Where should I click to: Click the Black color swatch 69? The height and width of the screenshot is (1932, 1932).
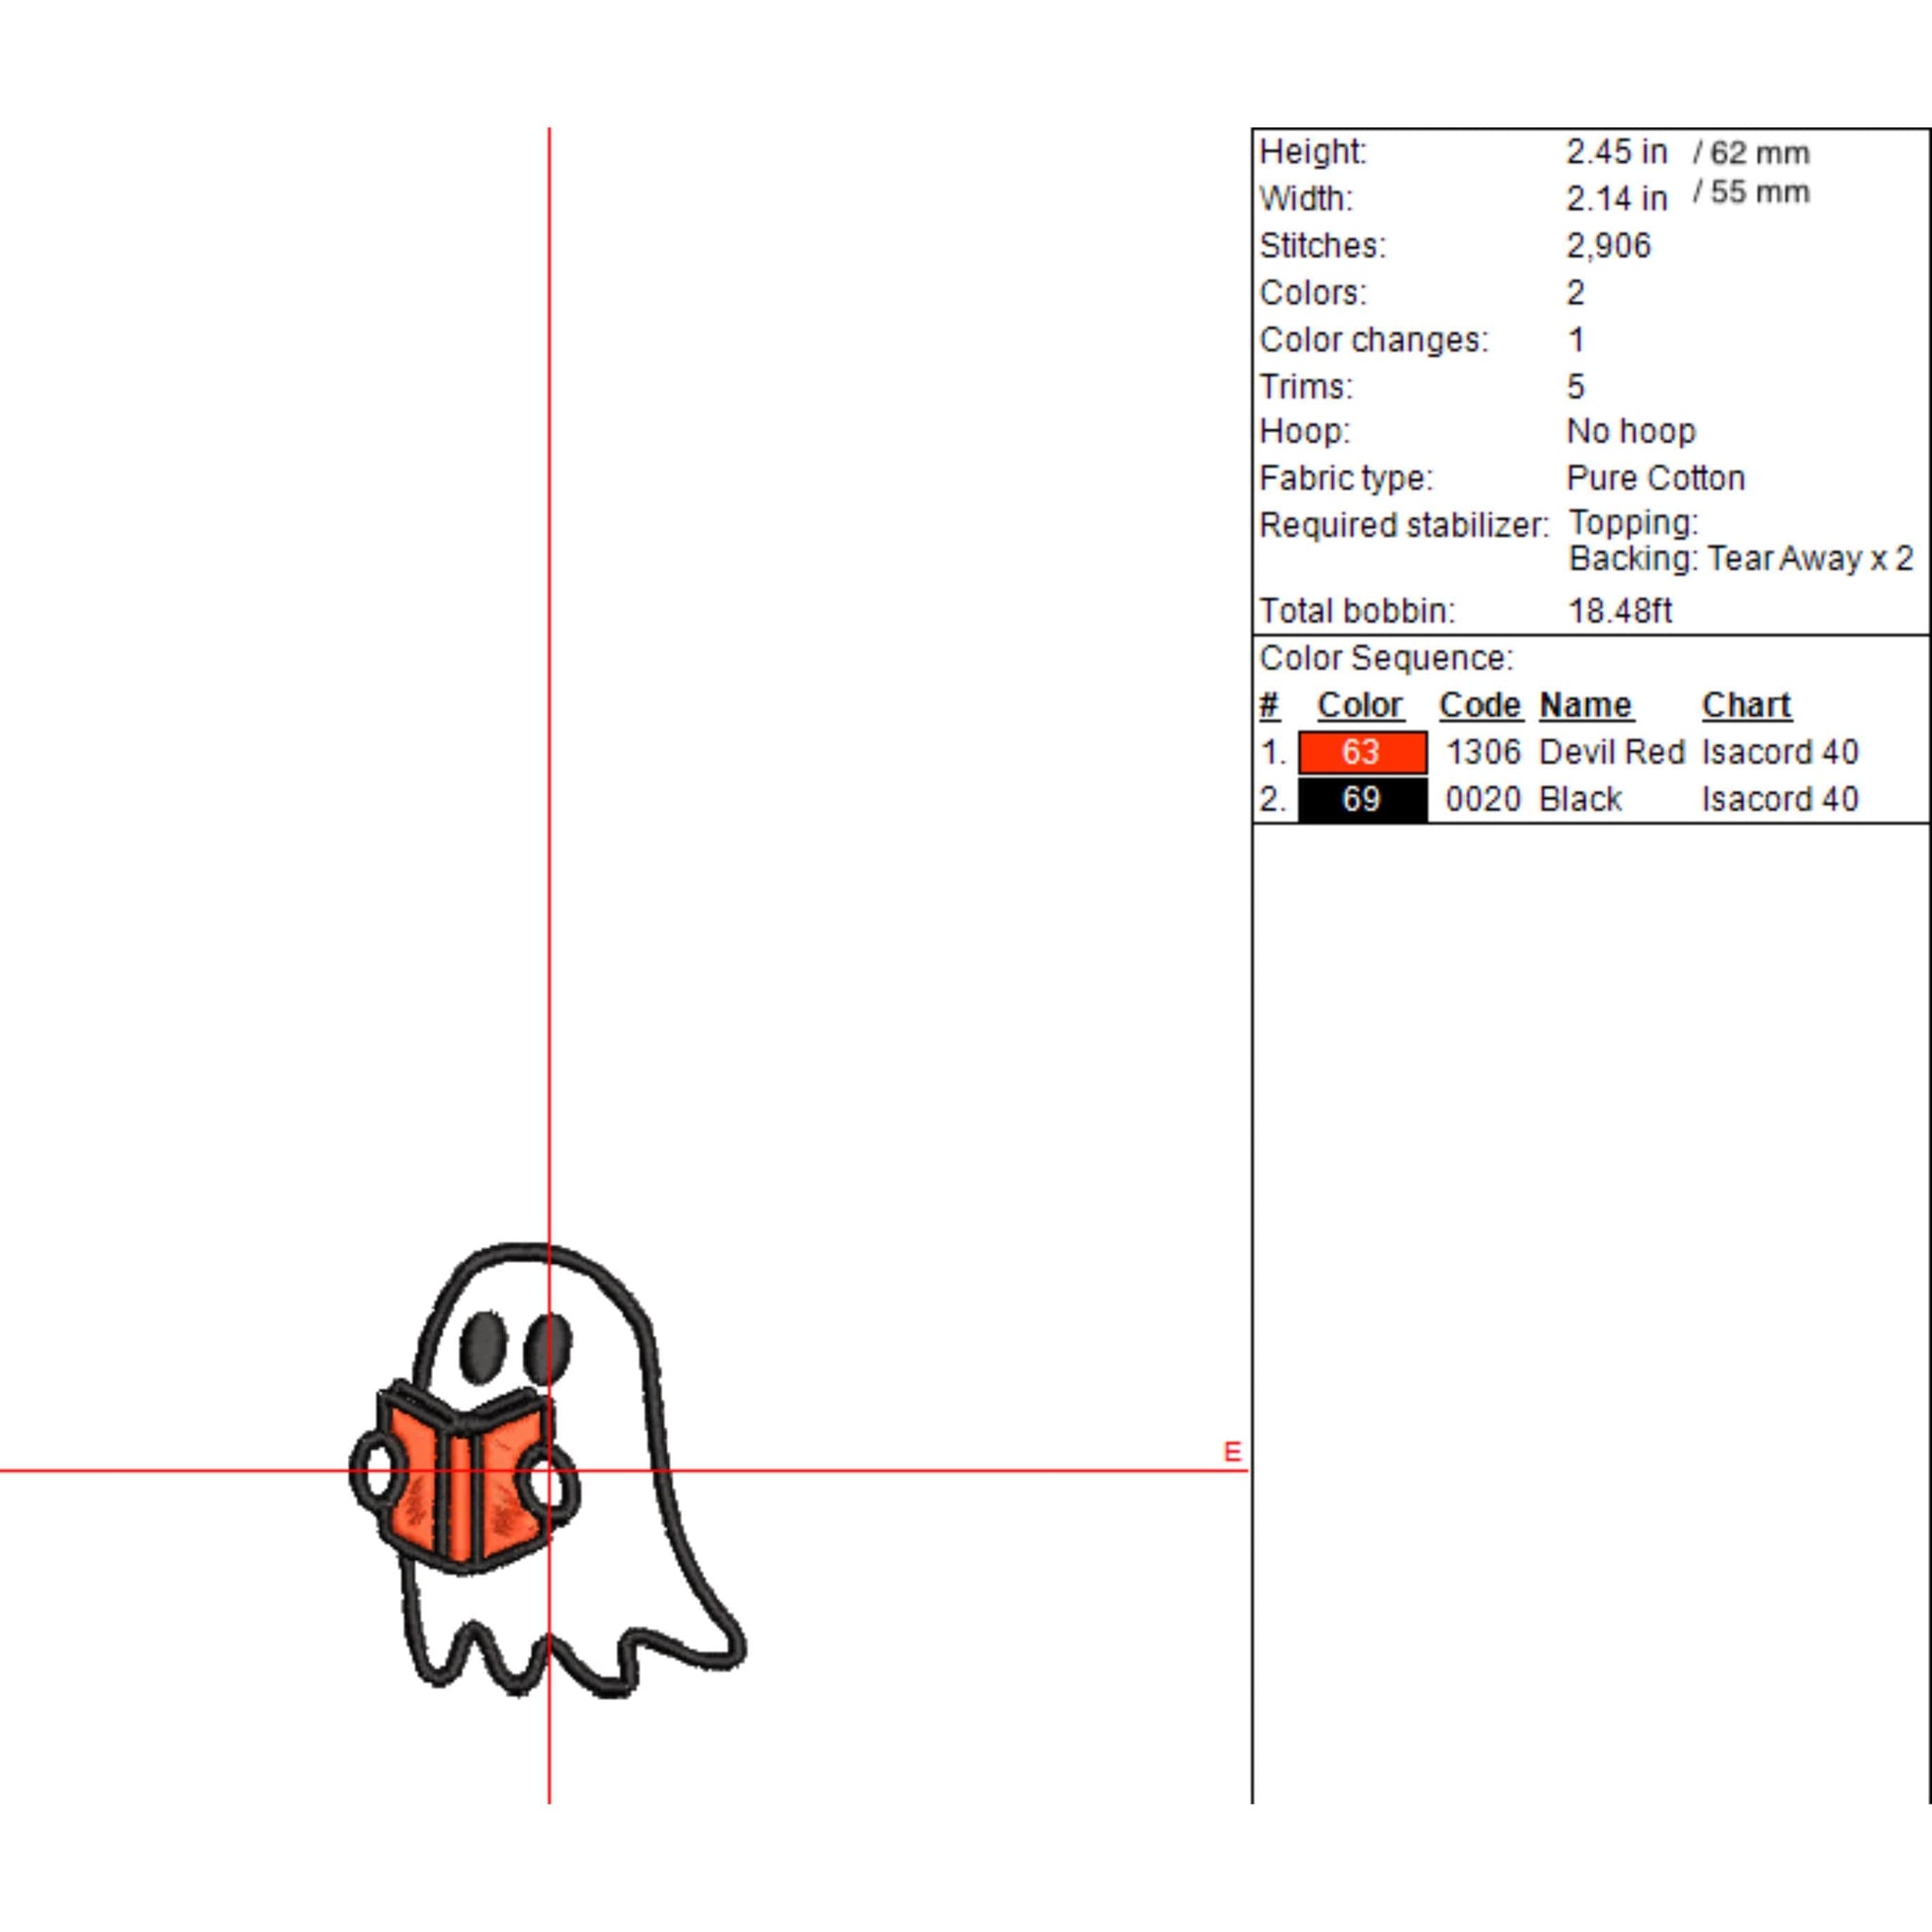pyautogui.click(x=1362, y=799)
